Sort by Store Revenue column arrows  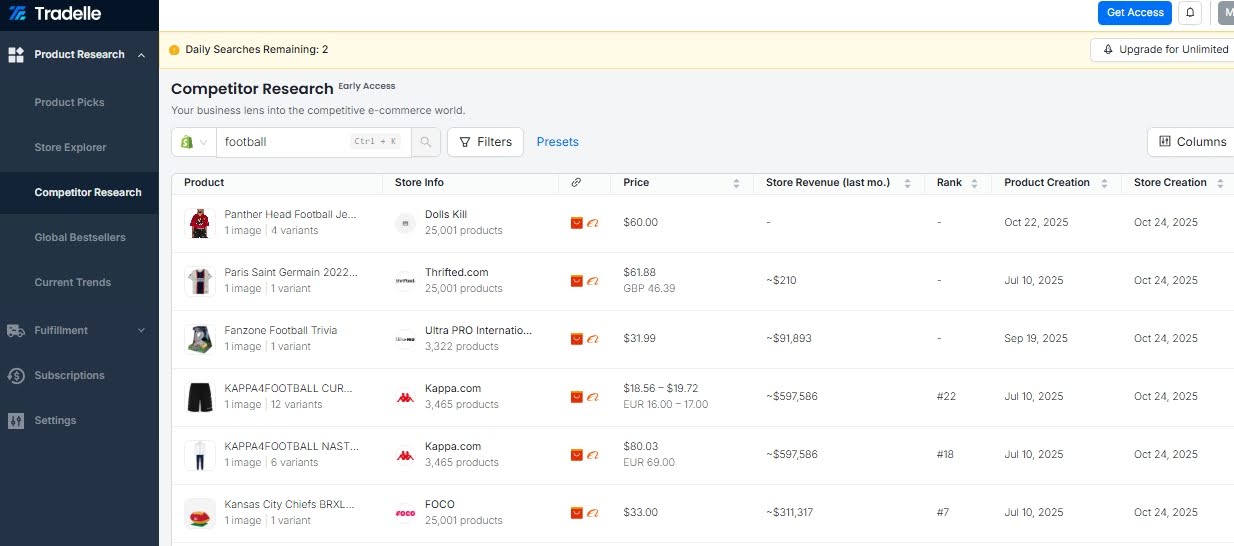pyautogui.click(x=908, y=183)
